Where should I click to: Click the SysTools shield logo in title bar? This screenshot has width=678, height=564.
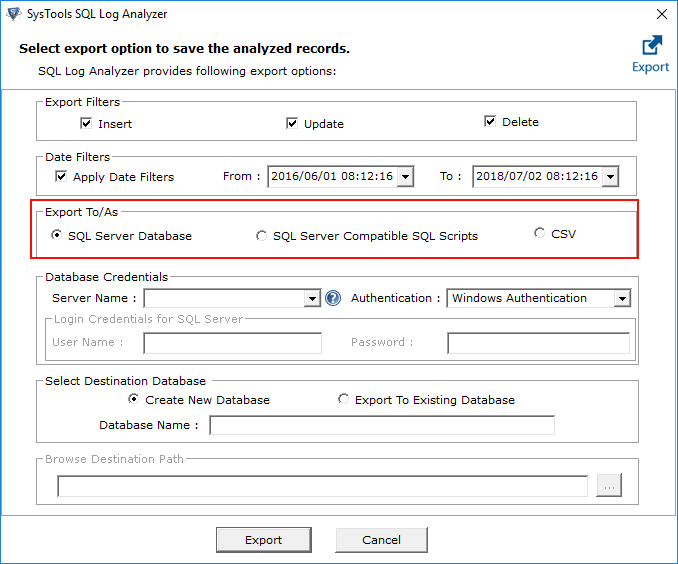click(x=13, y=13)
